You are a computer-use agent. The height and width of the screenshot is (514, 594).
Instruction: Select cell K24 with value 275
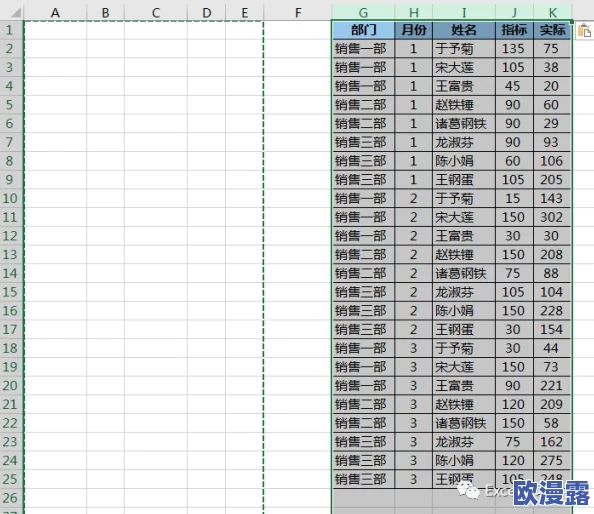[552, 461]
